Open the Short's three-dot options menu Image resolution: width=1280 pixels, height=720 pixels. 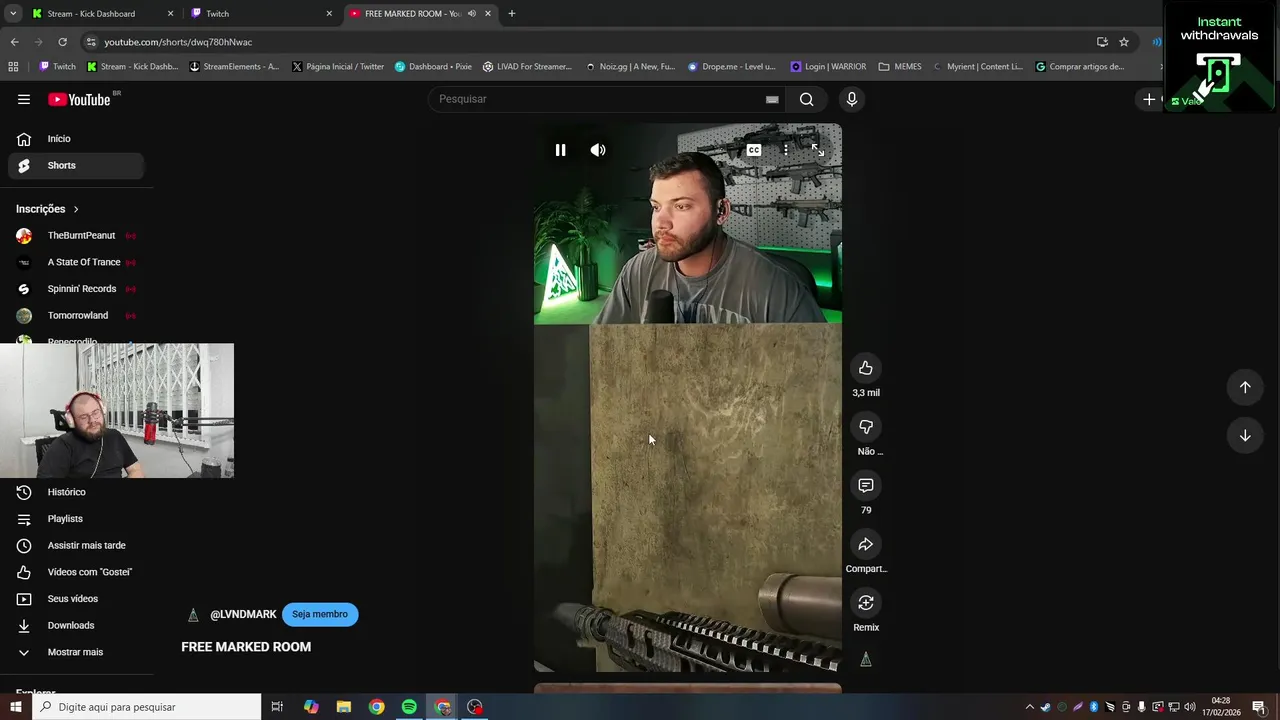click(x=786, y=150)
